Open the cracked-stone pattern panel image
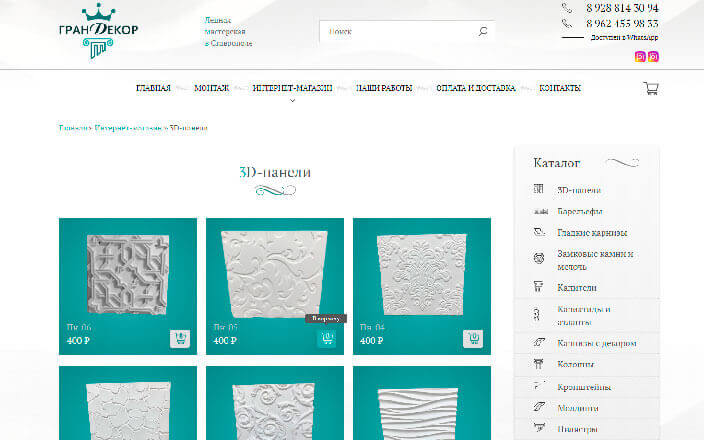Screen dimensions: 704x440 pos(128,411)
